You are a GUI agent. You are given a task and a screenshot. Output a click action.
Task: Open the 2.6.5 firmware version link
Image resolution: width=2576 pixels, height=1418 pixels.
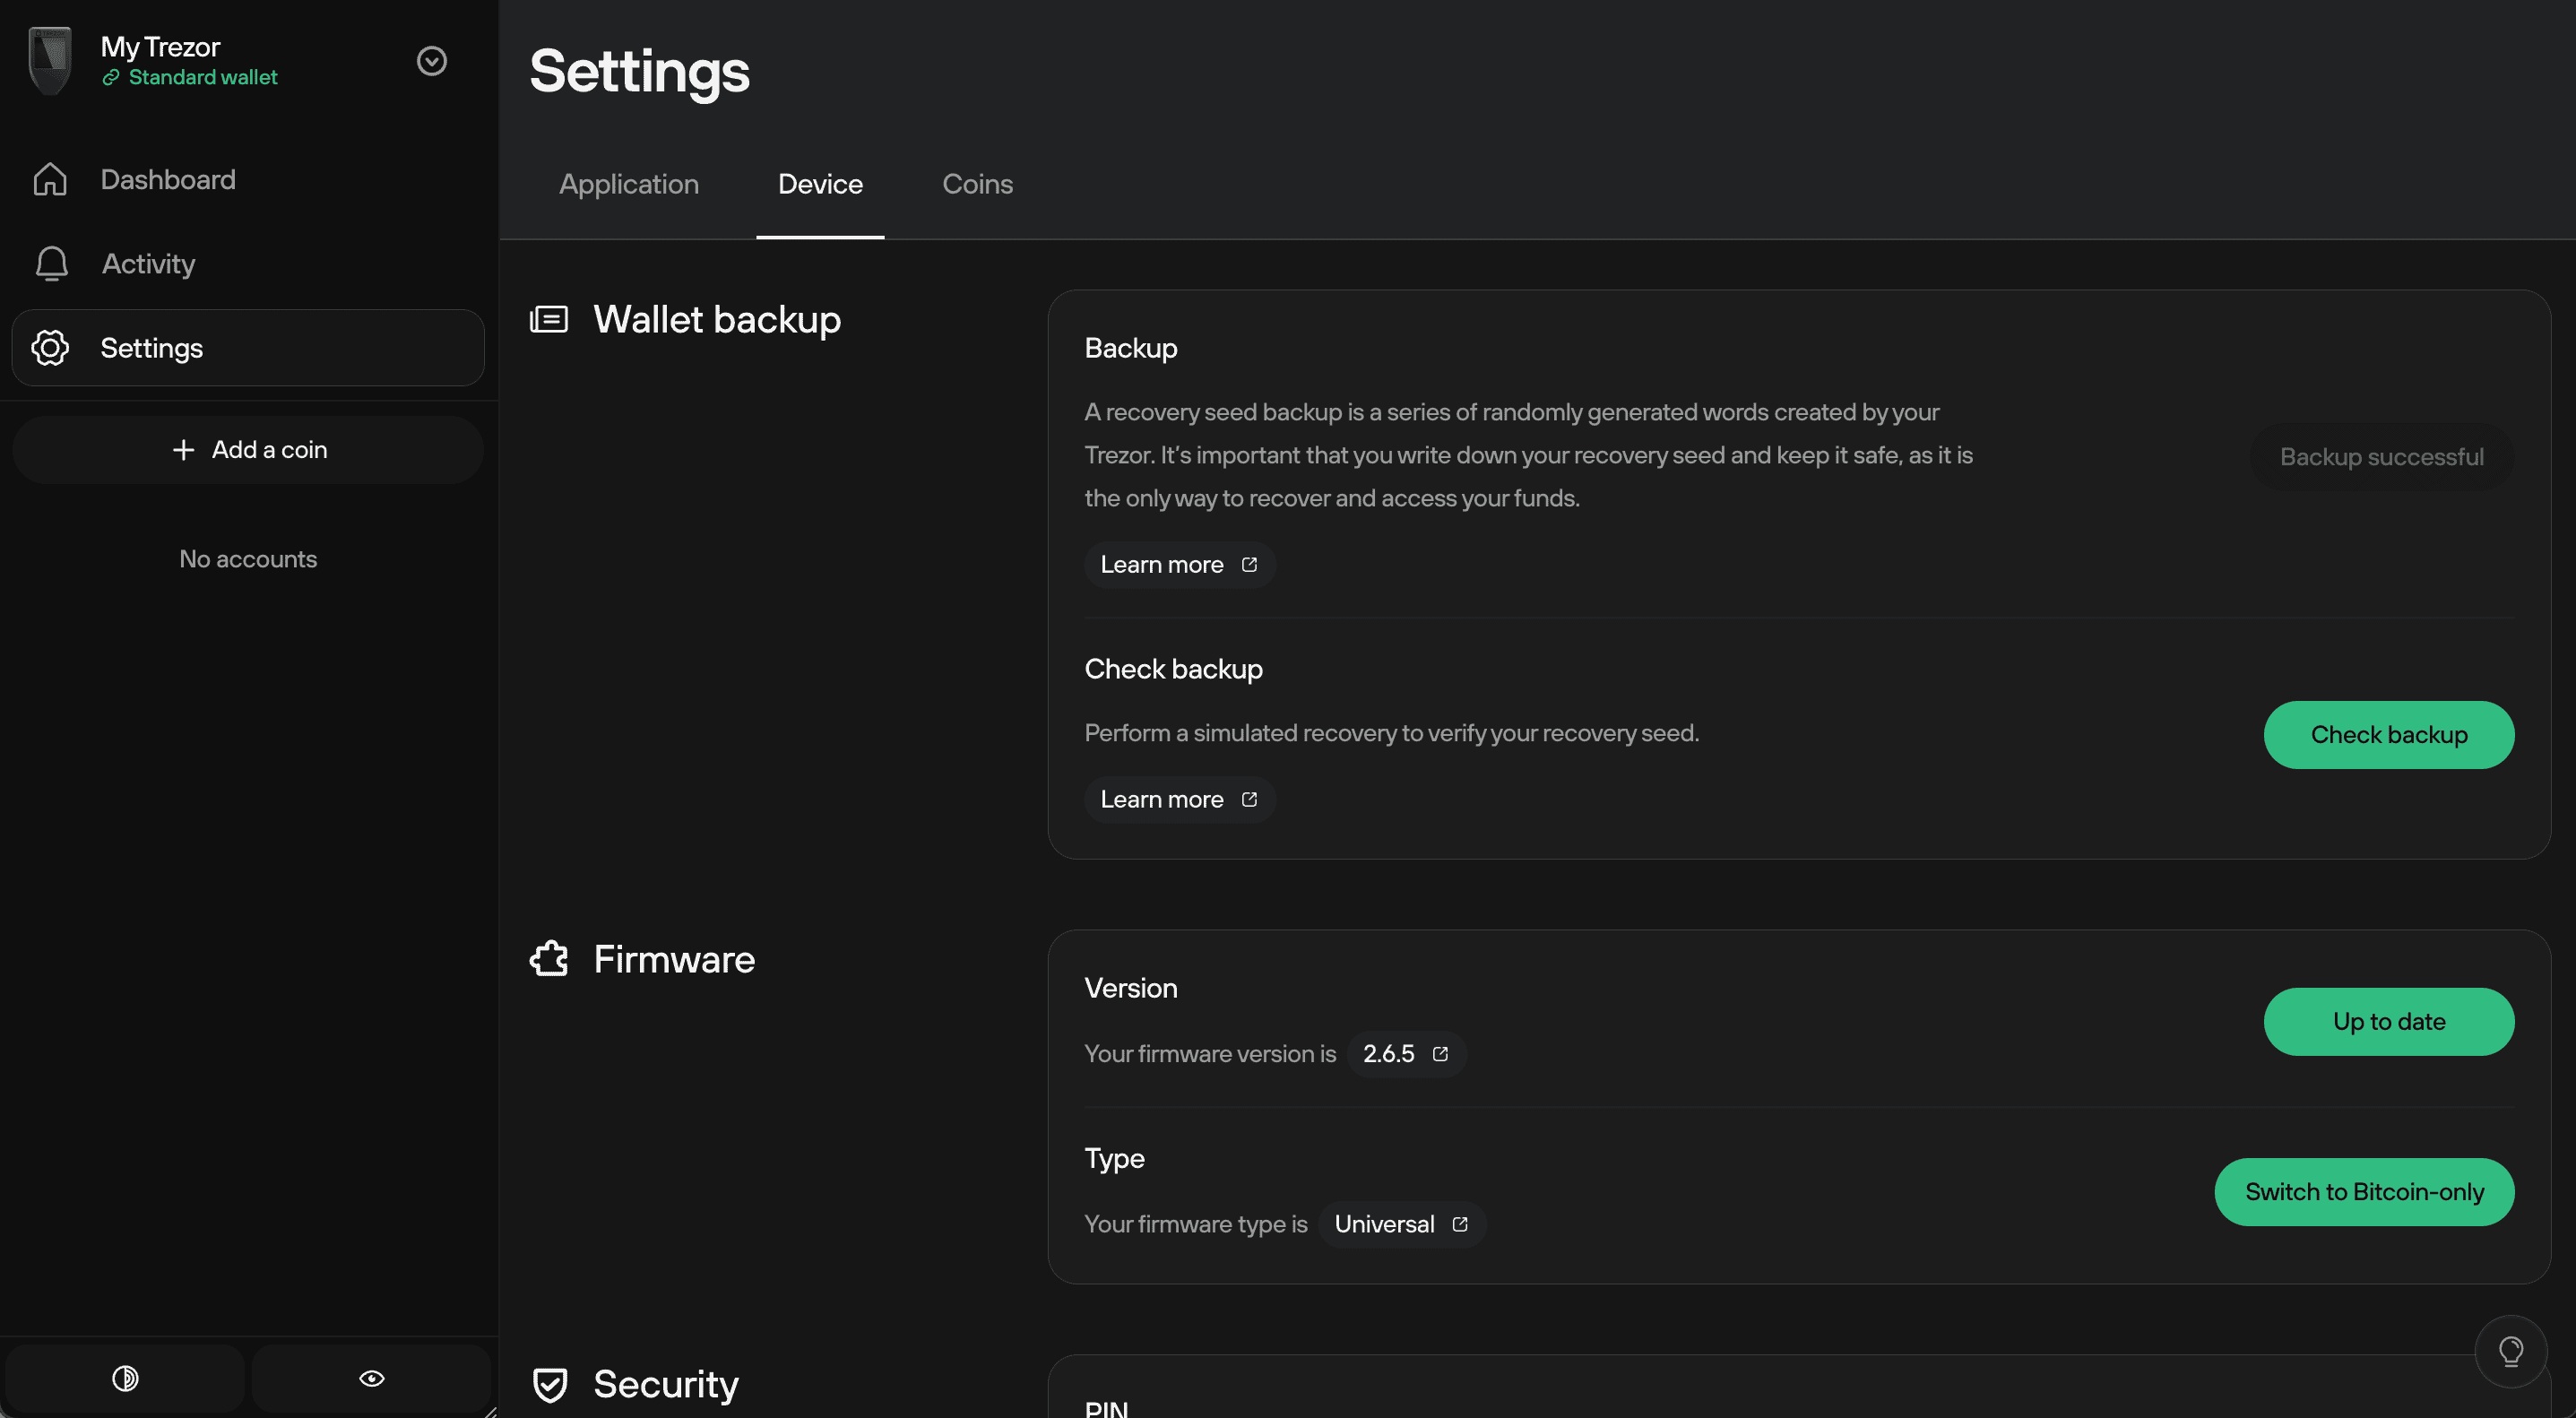tap(1406, 1054)
